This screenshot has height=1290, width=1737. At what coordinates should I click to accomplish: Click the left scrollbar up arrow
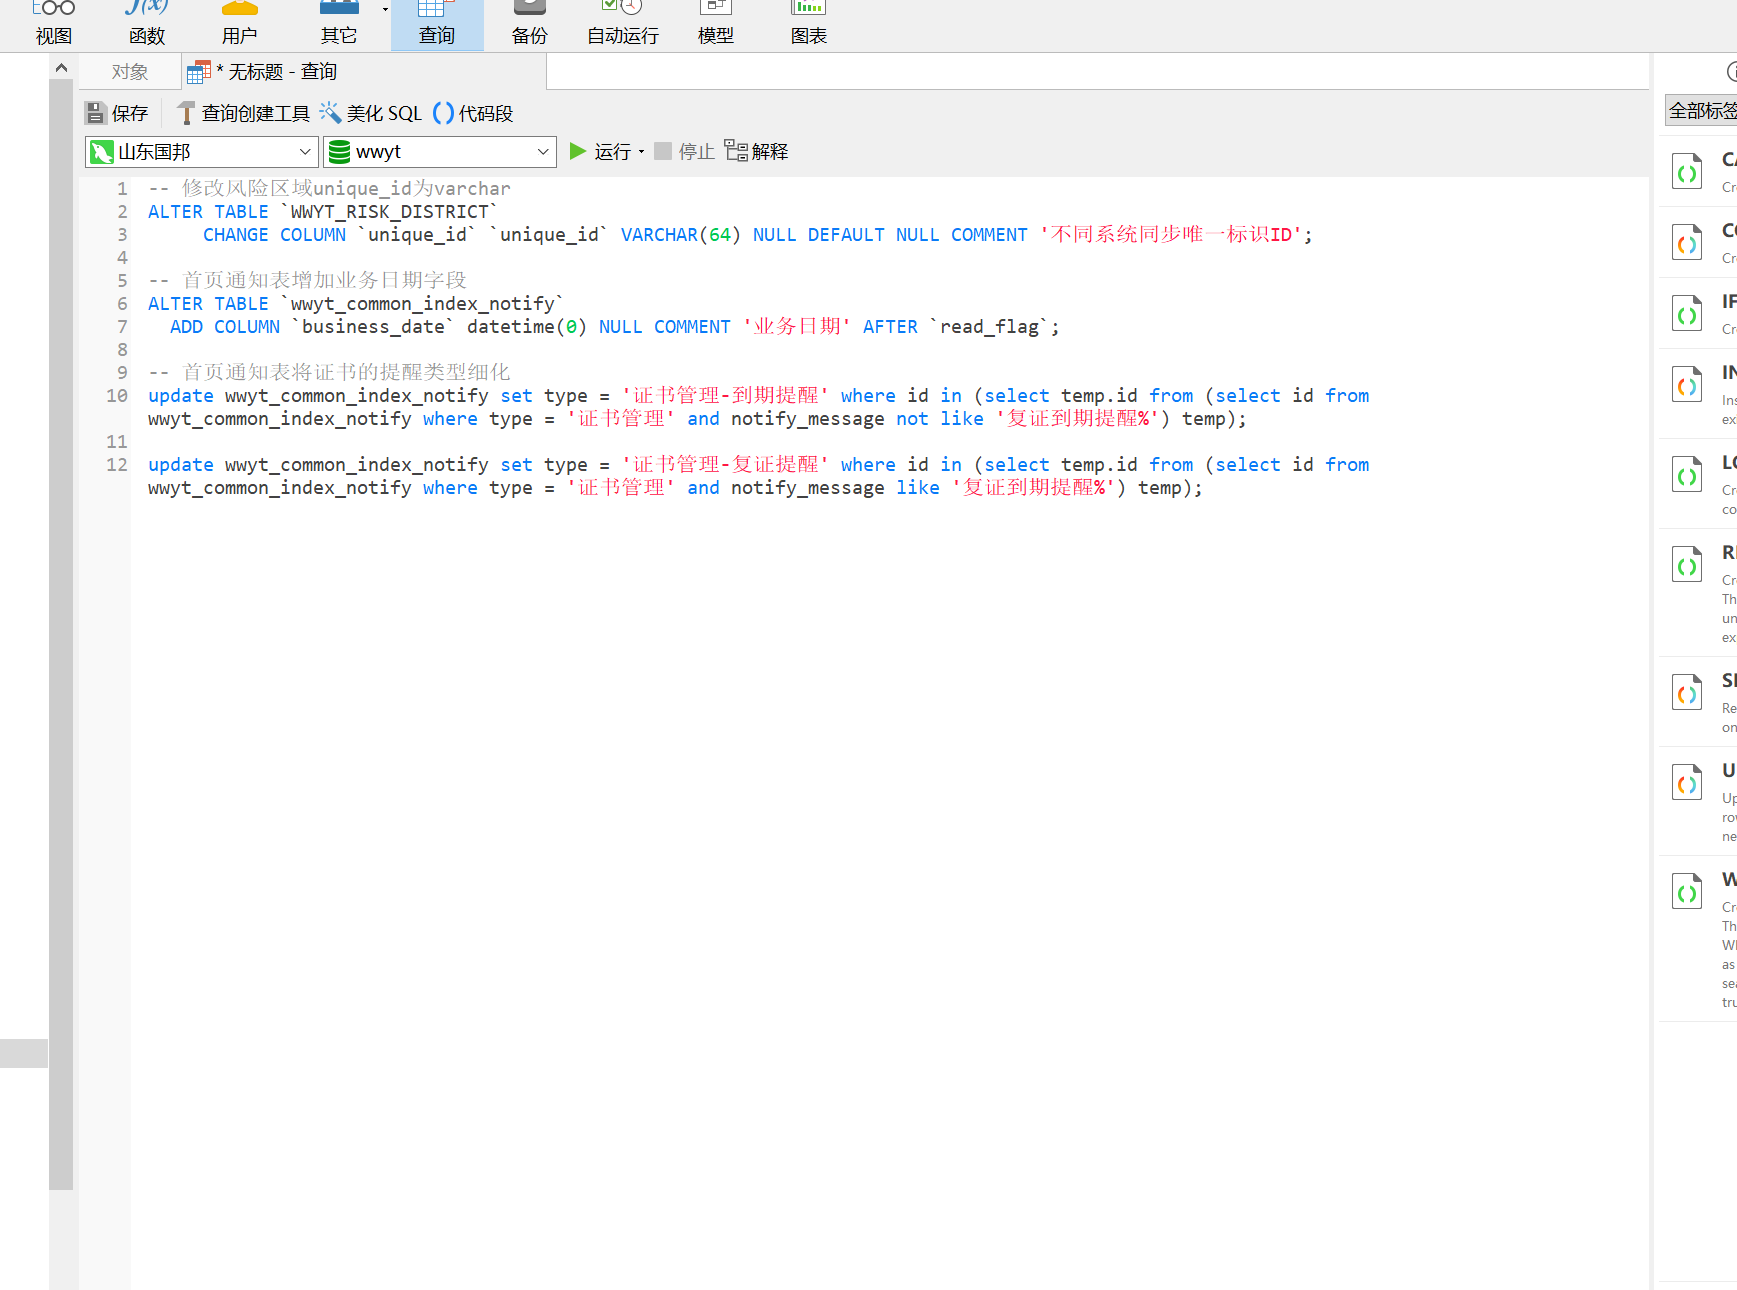61,68
